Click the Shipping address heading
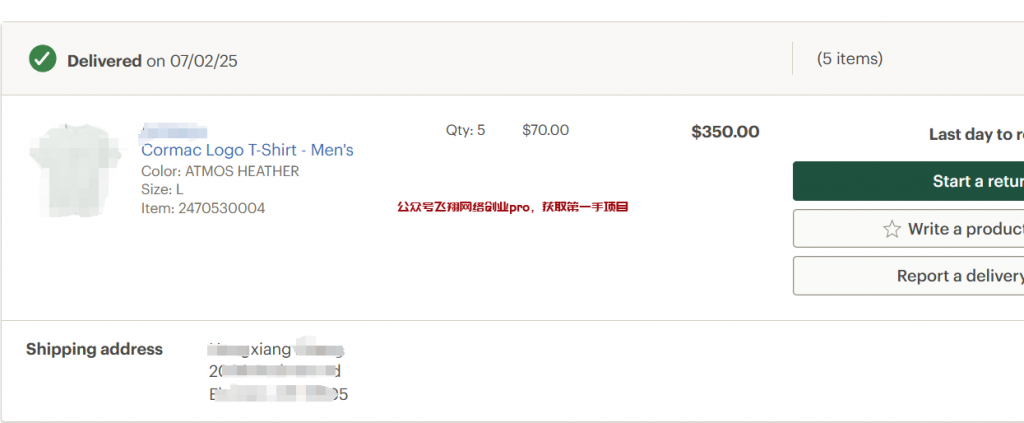Image resolution: width=1024 pixels, height=423 pixels. coord(94,349)
